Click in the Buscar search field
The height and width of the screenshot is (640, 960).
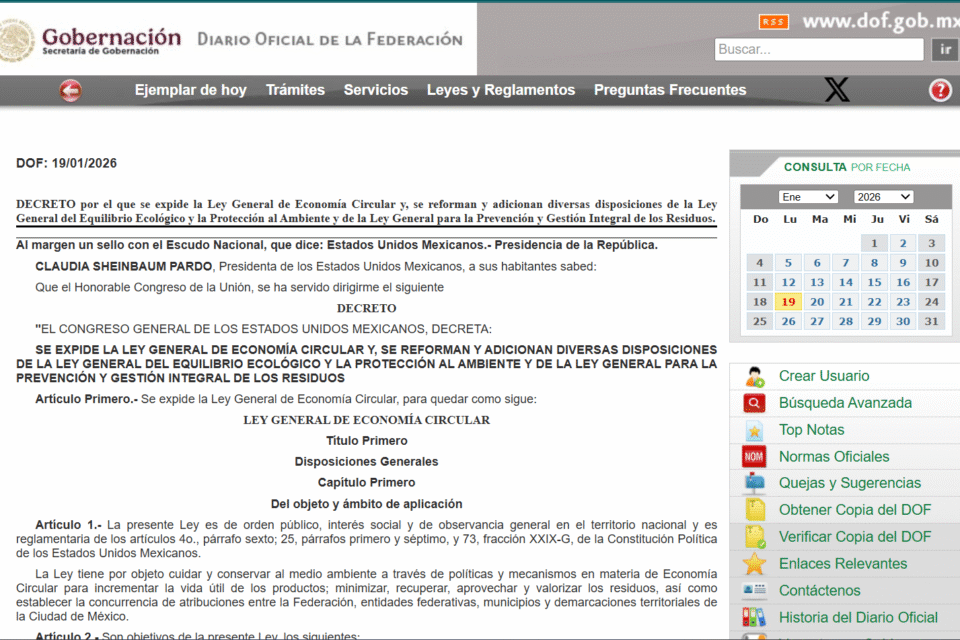pos(818,49)
